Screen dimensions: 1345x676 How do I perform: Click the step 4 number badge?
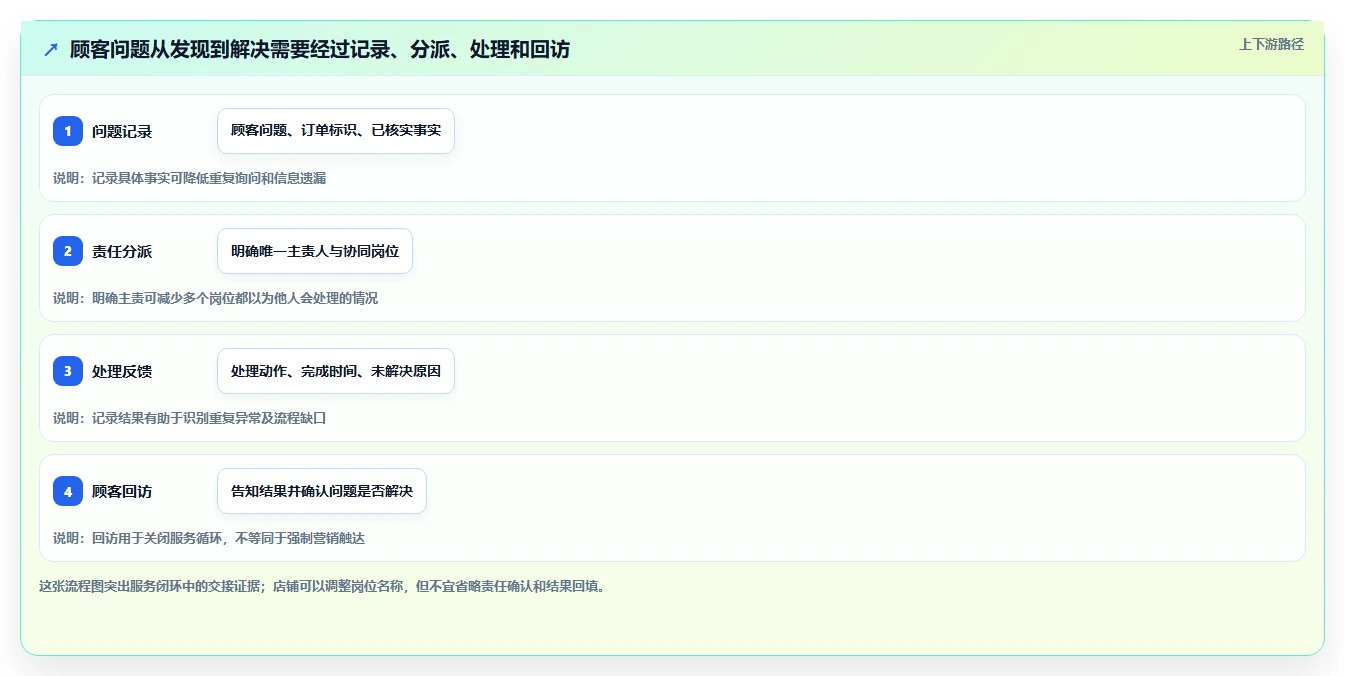point(68,491)
